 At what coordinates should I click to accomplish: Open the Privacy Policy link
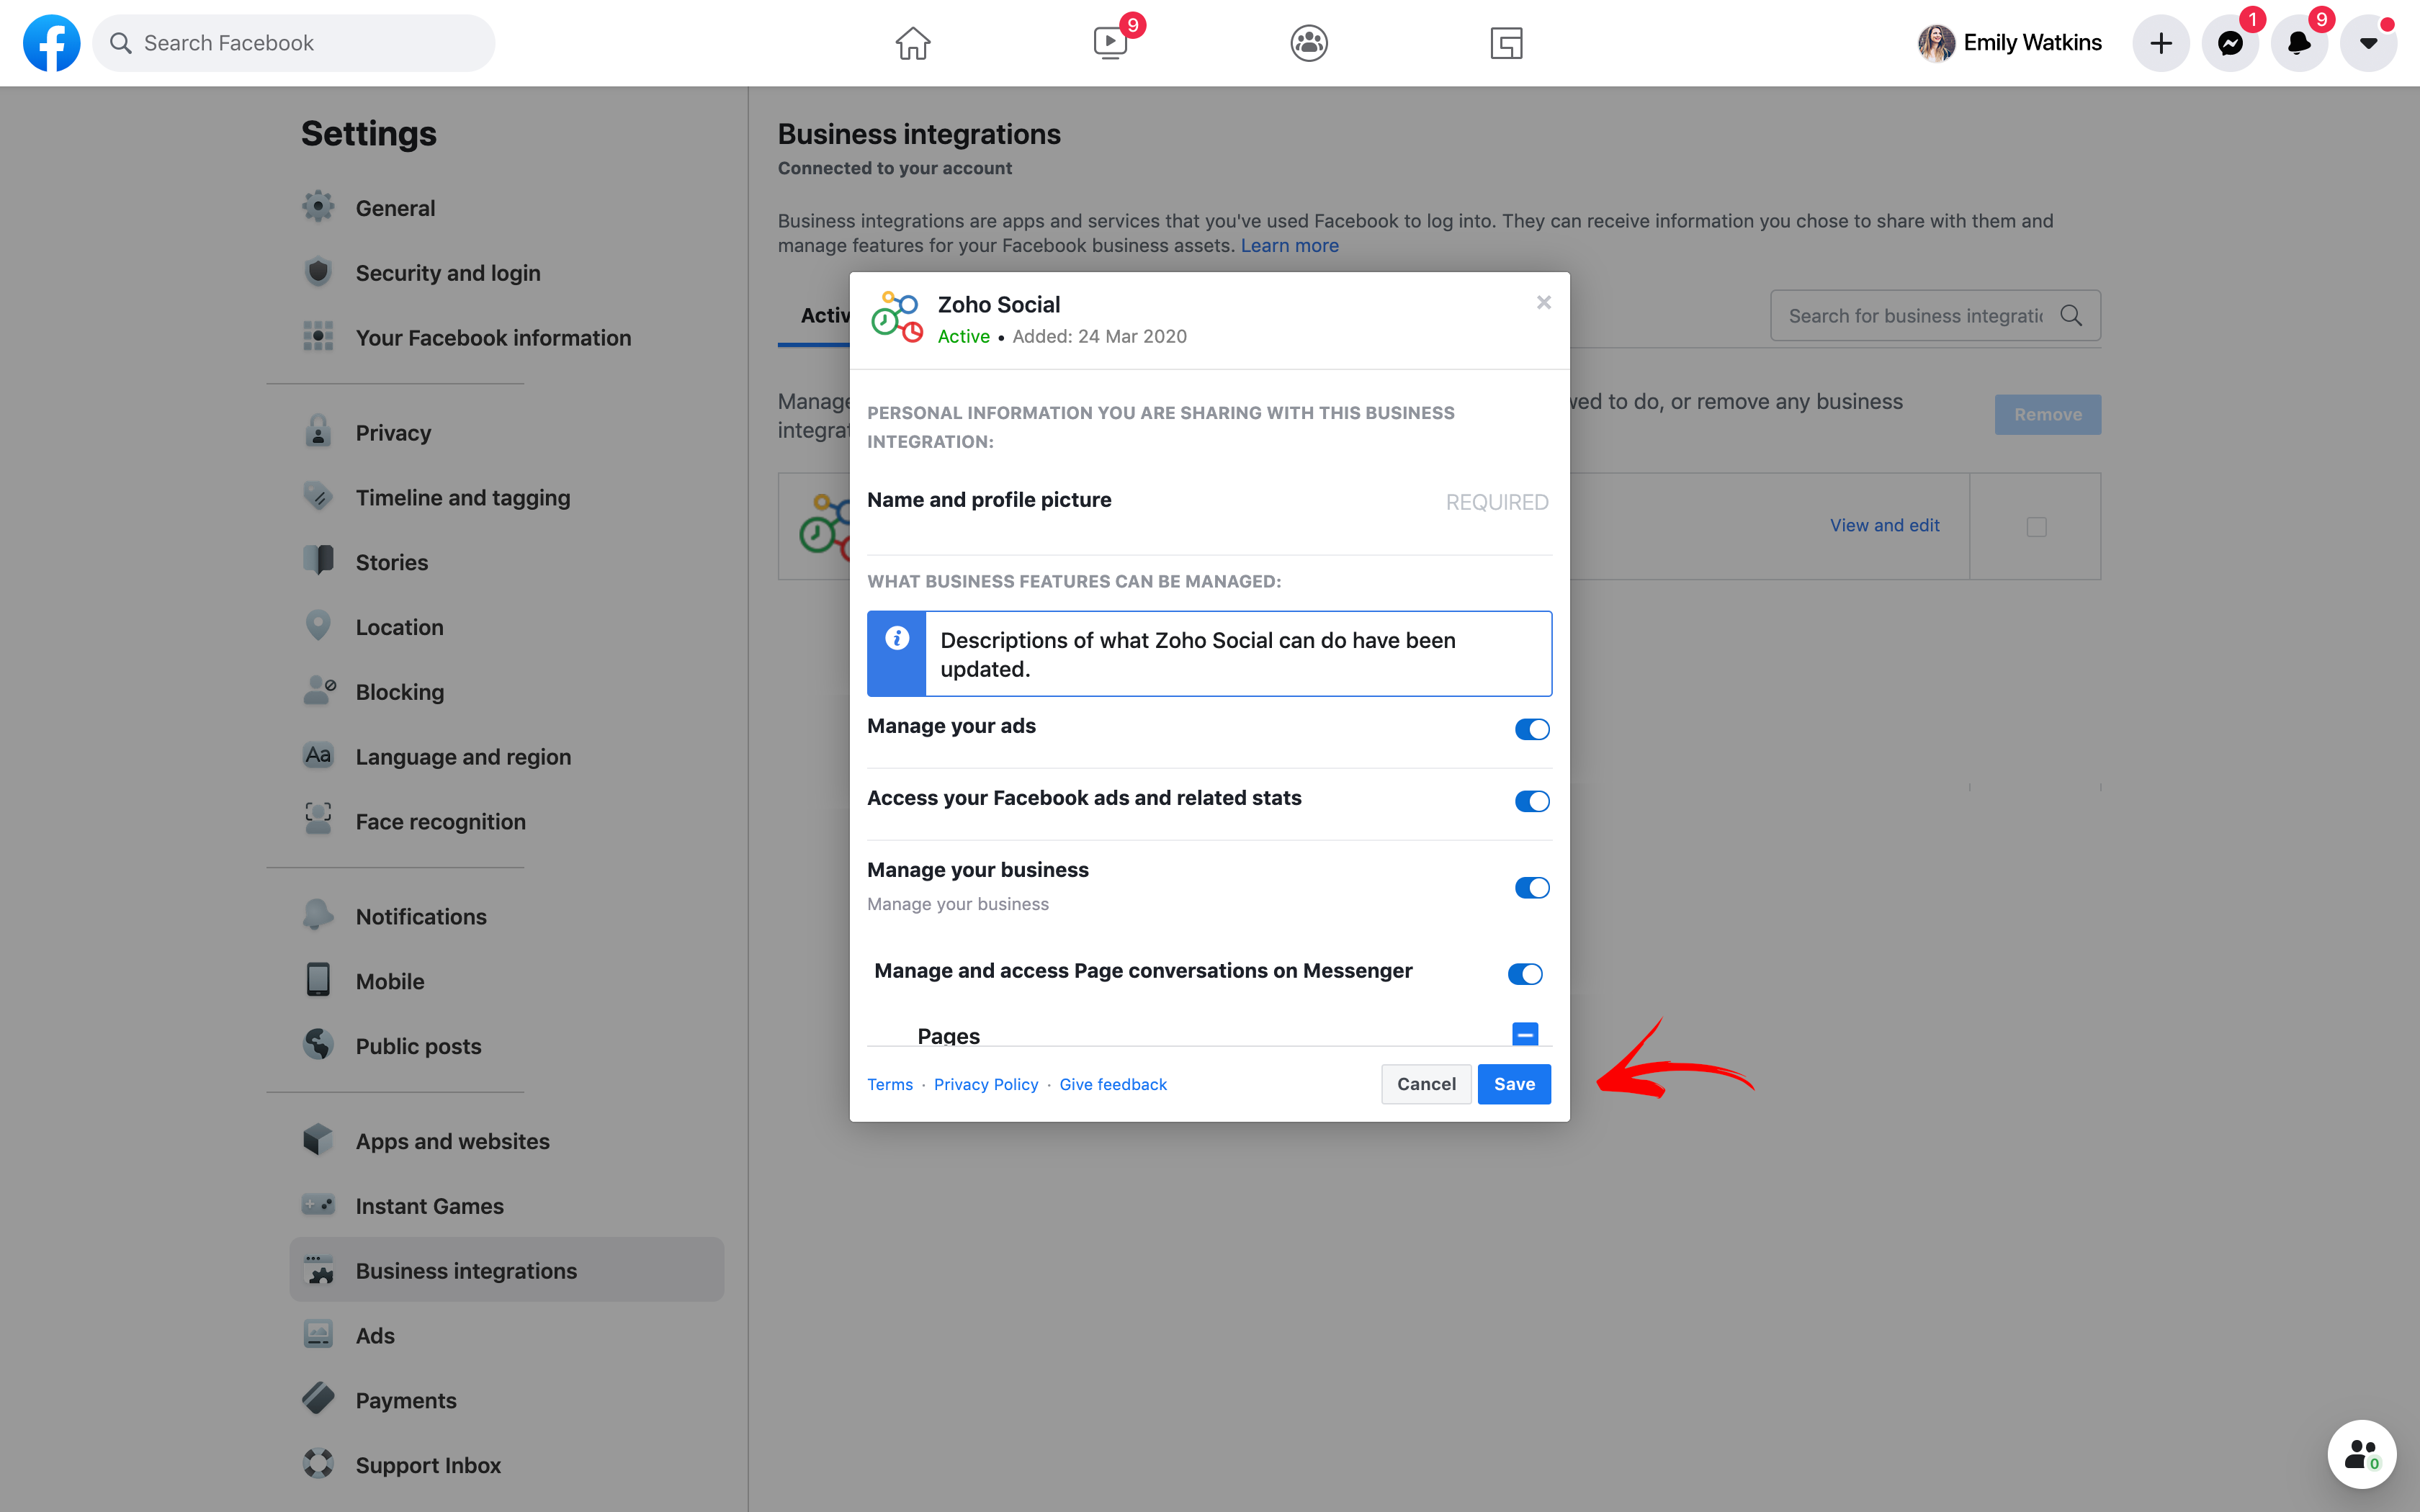pyautogui.click(x=985, y=1084)
